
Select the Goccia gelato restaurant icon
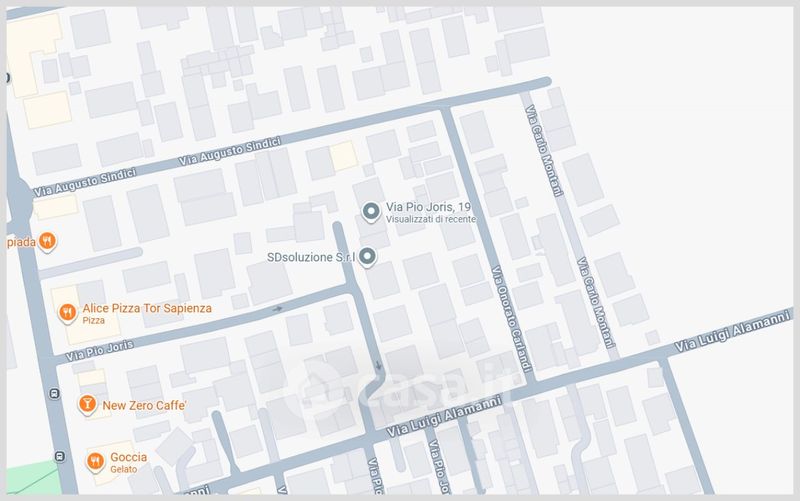[95, 460]
